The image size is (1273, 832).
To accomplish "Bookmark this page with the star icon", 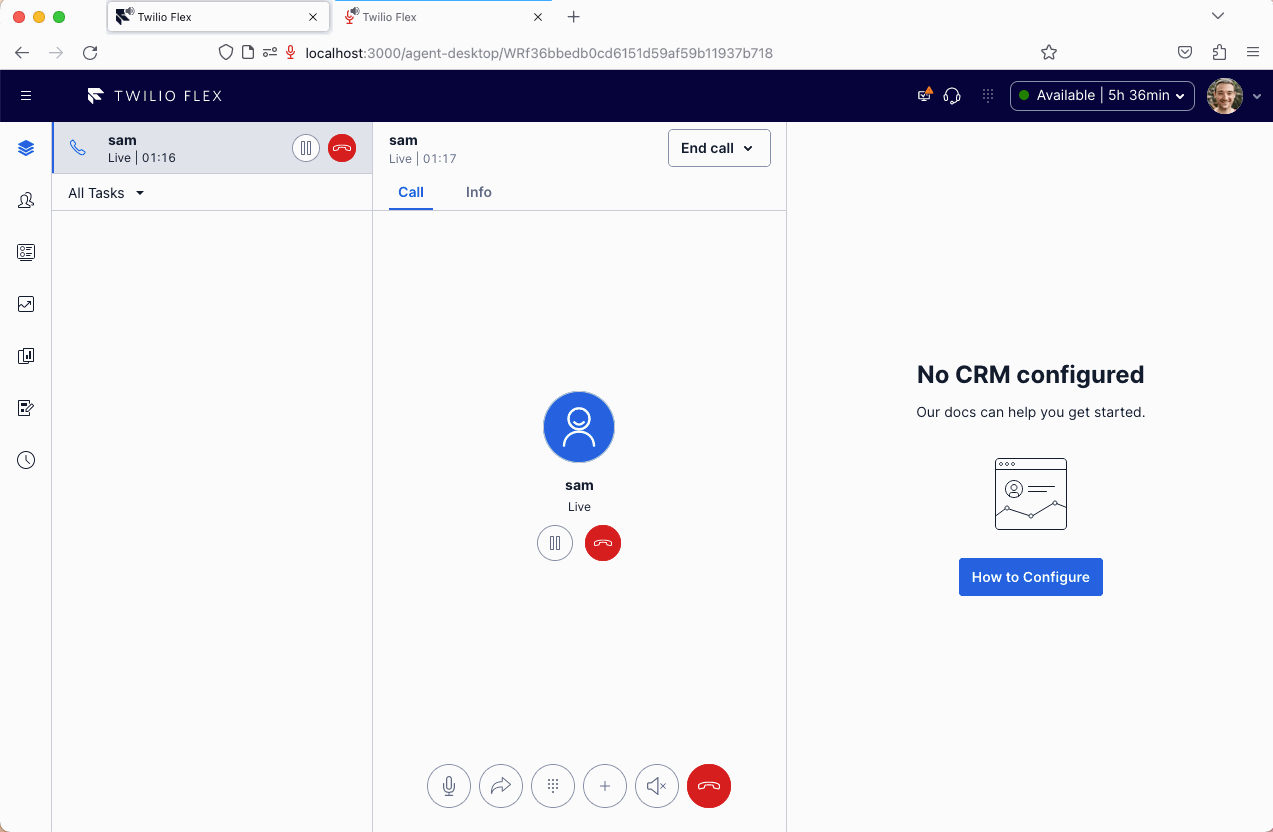I will (x=1049, y=53).
